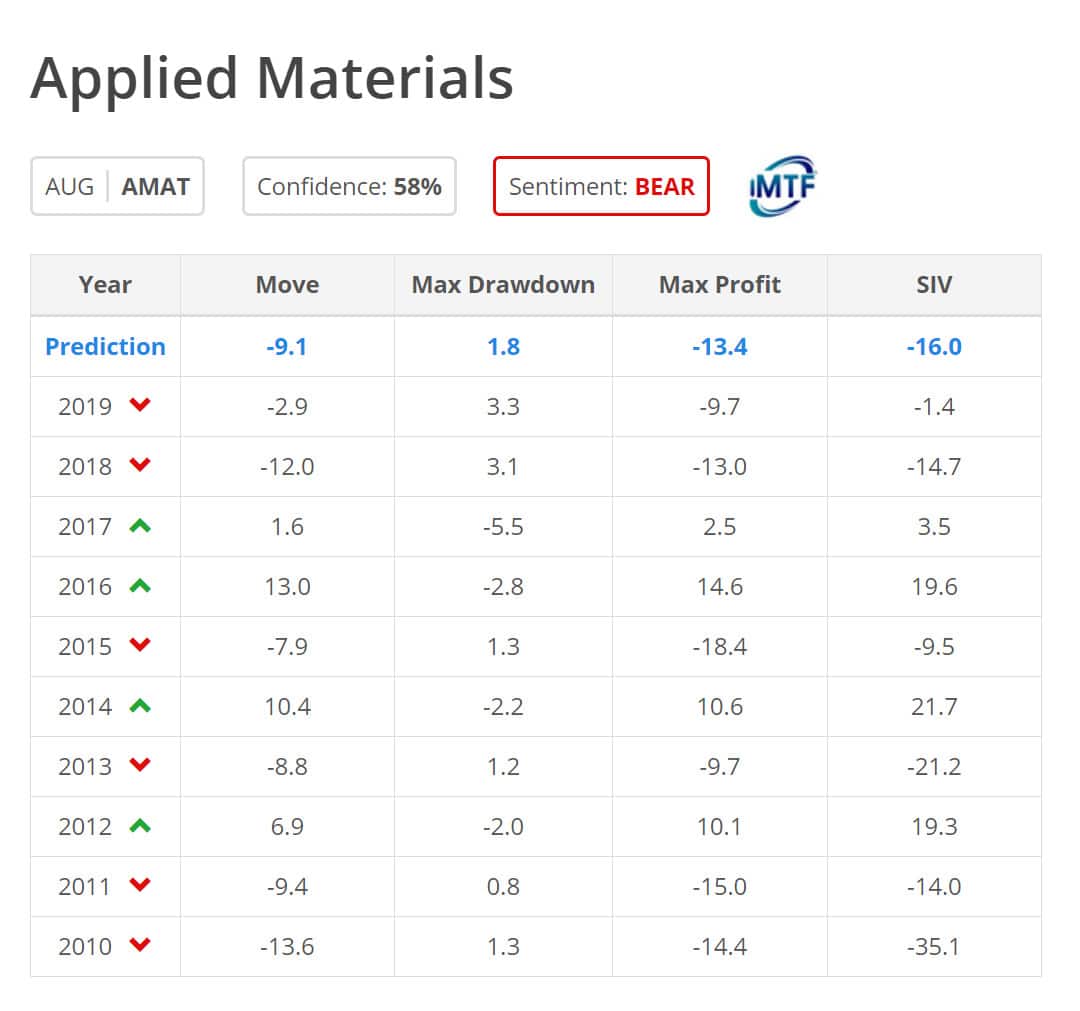The image size is (1080, 1011).
Task: Click the 2018 Move value -12.0
Action: click(287, 467)
